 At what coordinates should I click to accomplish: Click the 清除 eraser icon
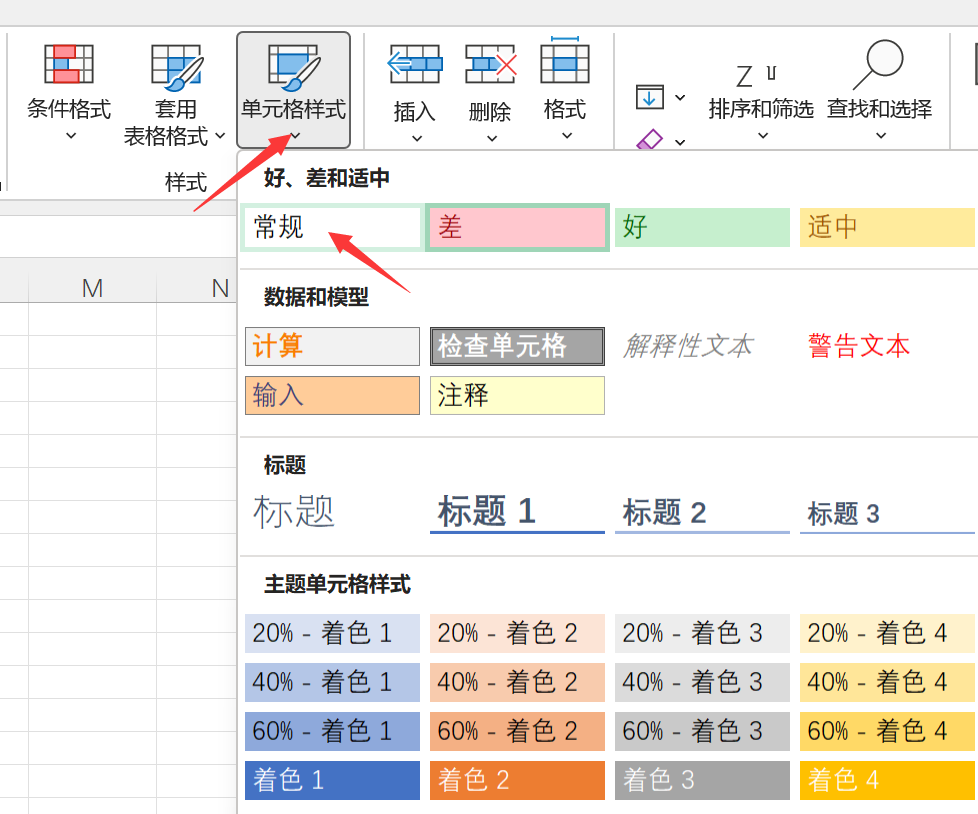pos(651,138)
